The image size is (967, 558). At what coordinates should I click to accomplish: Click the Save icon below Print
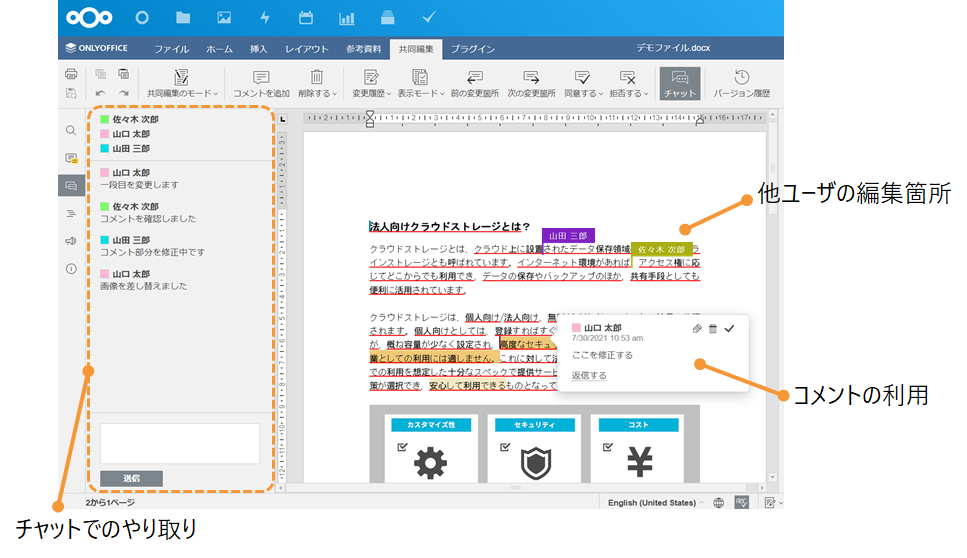pos(71,93)
